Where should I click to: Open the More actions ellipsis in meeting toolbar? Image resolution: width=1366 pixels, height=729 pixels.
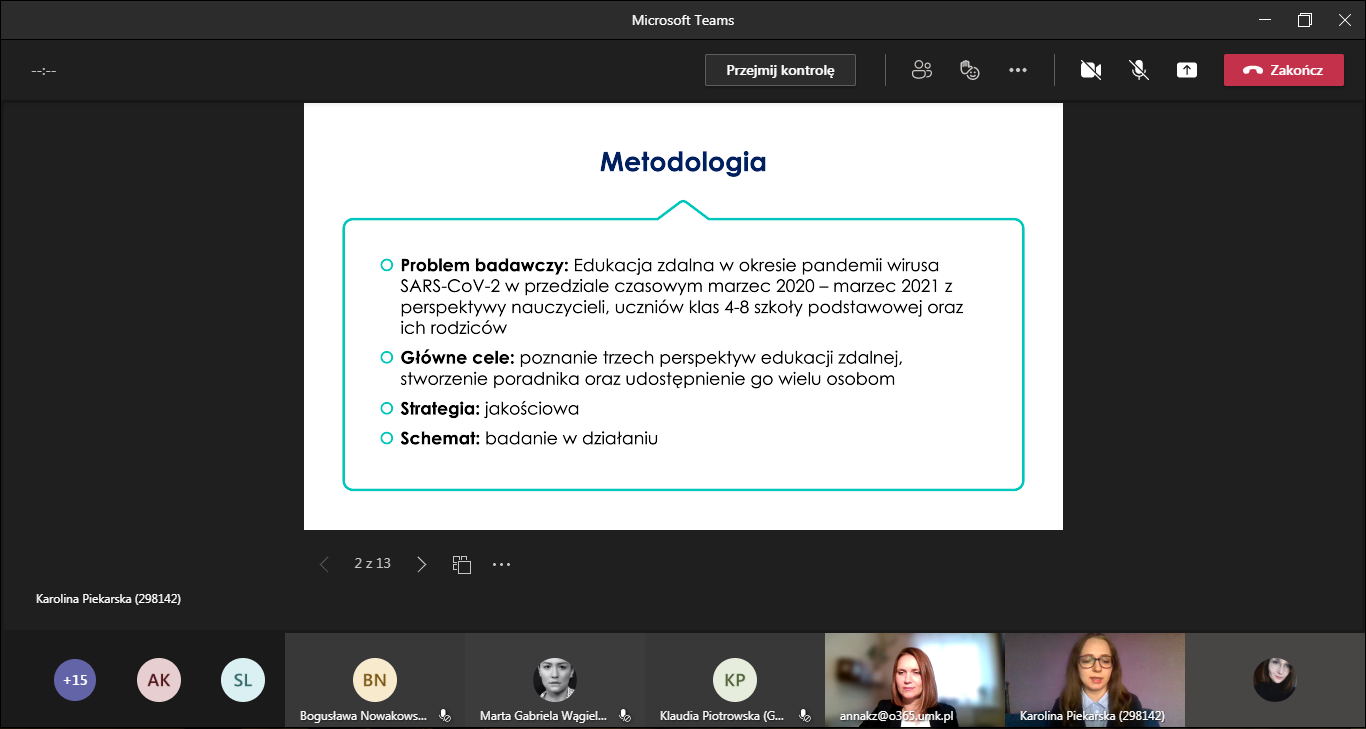coord(1018,70)
